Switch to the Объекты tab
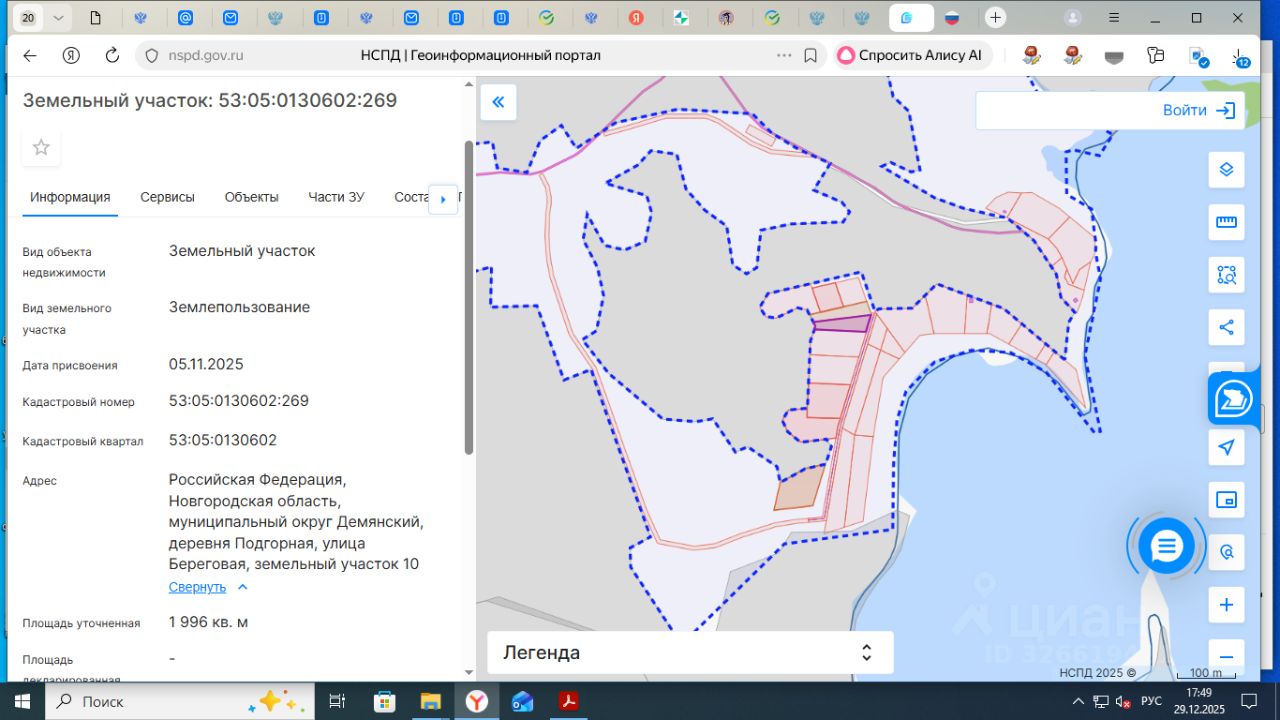 251,197
